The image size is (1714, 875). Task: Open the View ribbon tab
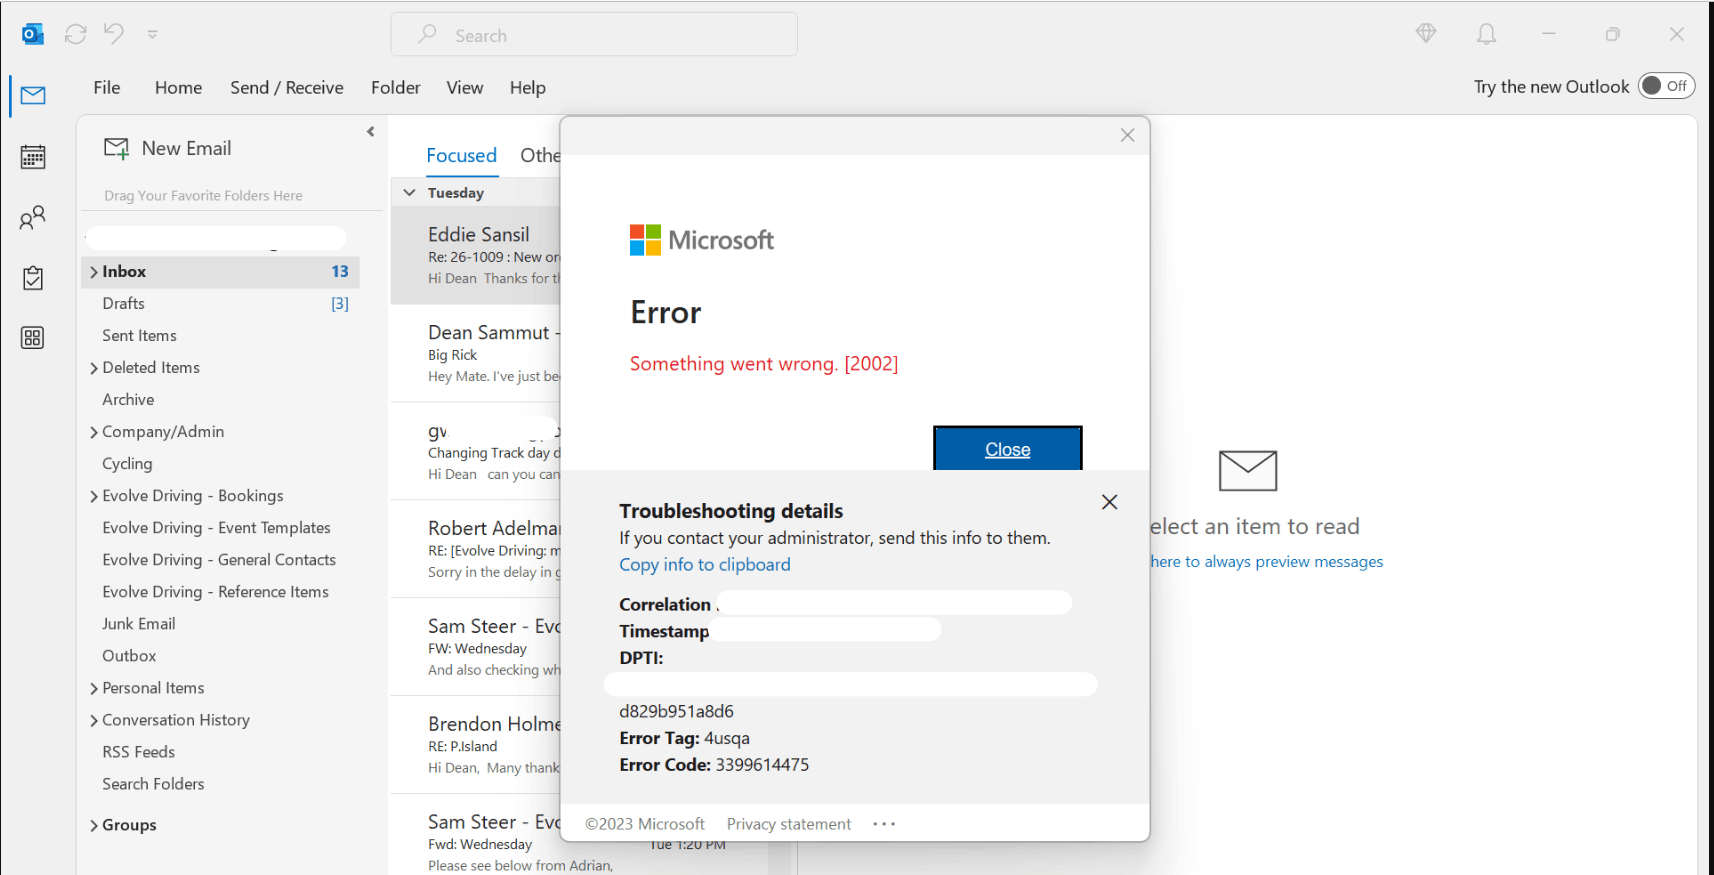[x=465, y=87]
